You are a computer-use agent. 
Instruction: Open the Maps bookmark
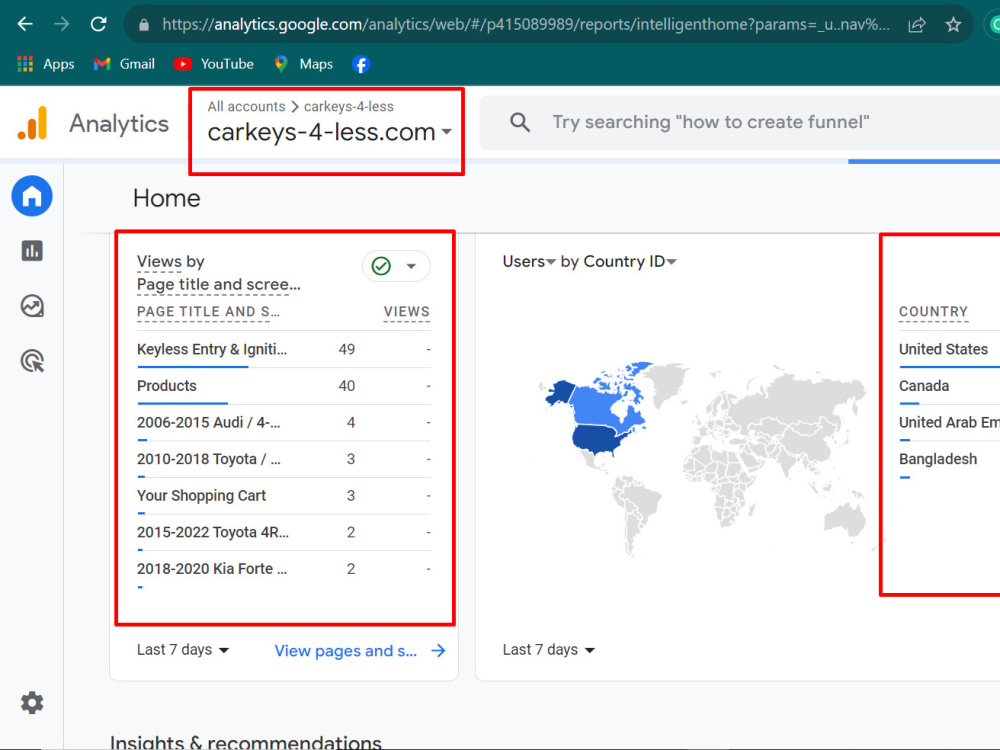304,64
